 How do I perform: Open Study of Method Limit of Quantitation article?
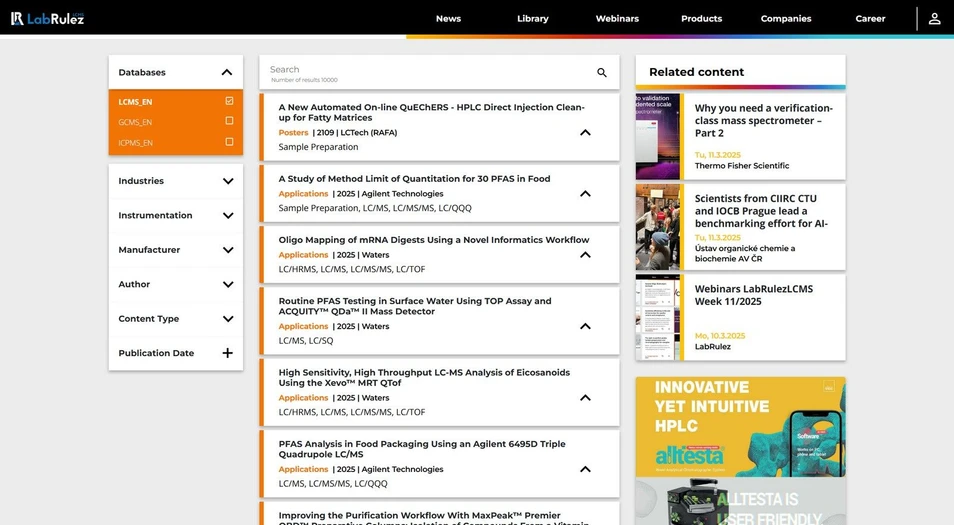[414, 179]
